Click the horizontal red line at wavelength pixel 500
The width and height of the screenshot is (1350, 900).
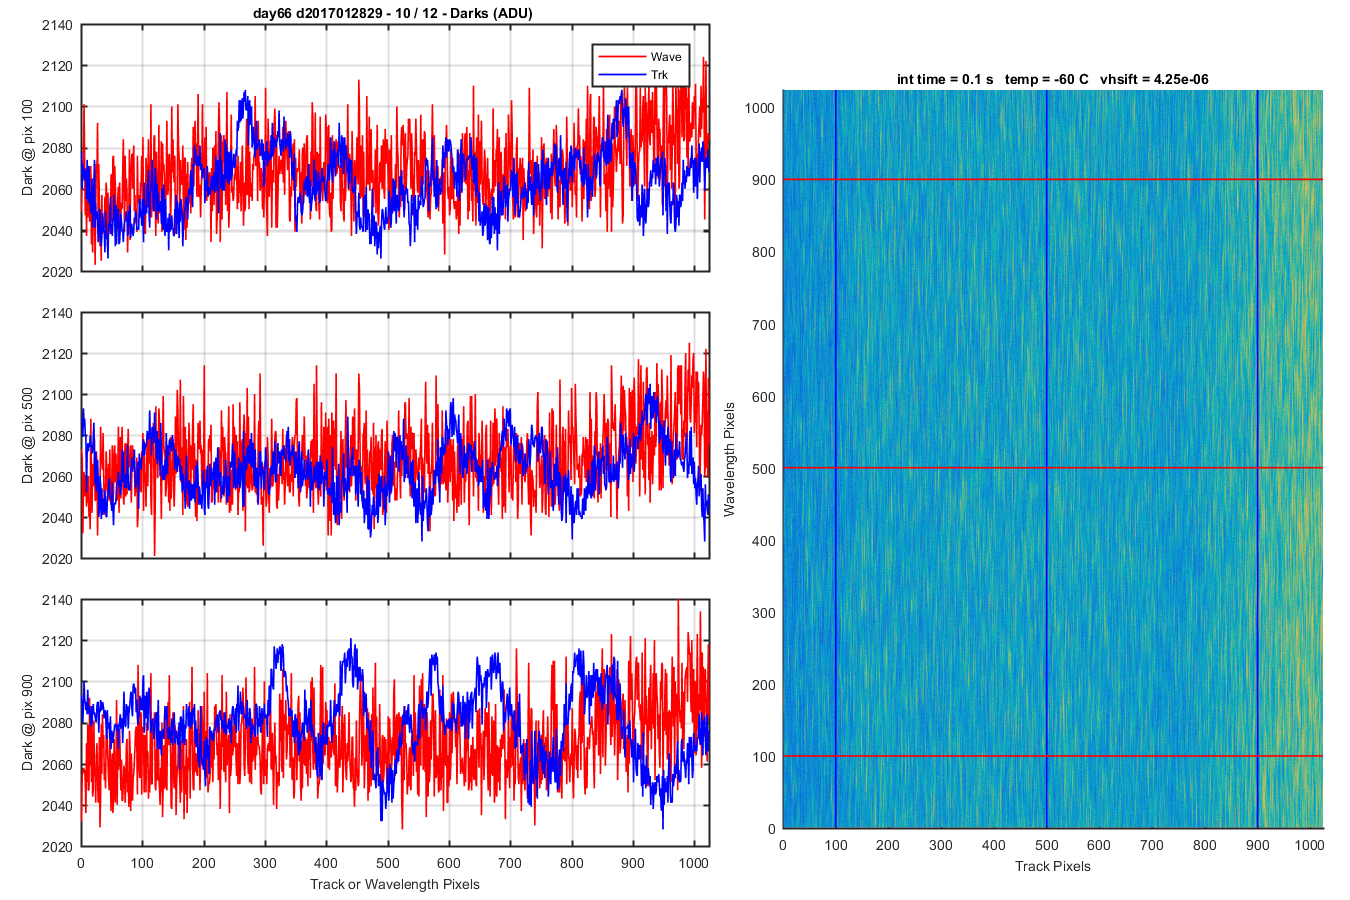(1053, 468)
